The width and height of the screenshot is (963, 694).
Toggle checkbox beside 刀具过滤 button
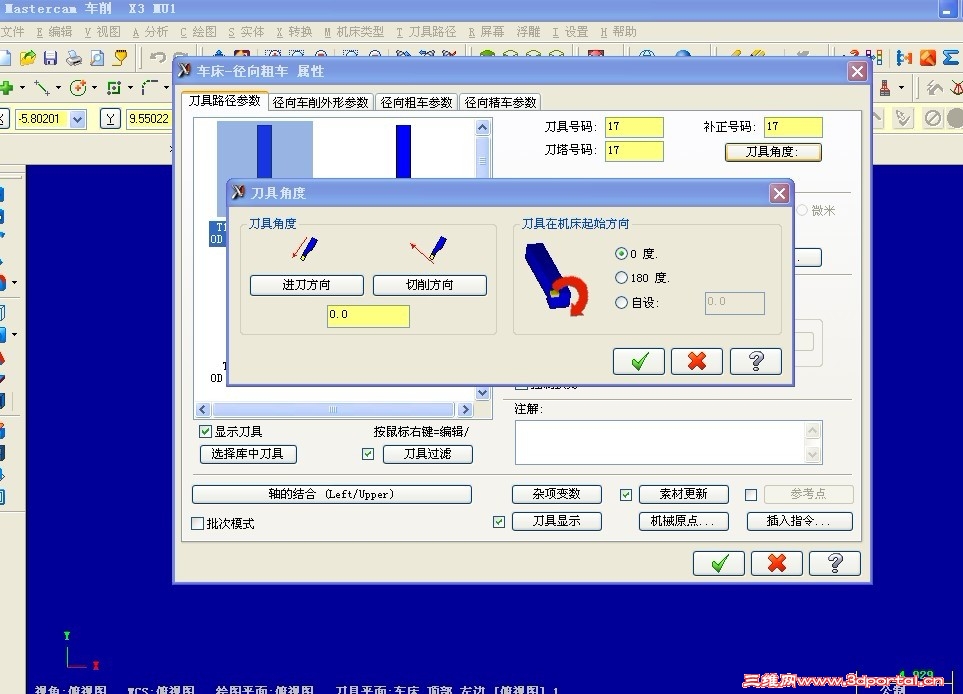tap(368, 454)
